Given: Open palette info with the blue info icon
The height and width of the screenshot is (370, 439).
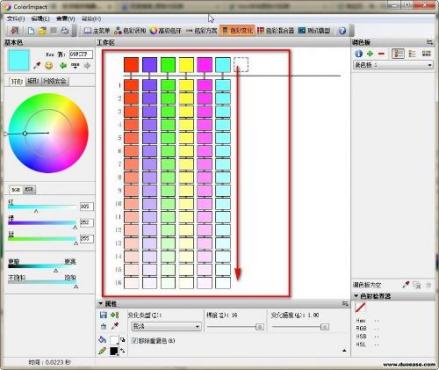Looking at the screenshot, I should pyautogui.click(x=359, y=53).
